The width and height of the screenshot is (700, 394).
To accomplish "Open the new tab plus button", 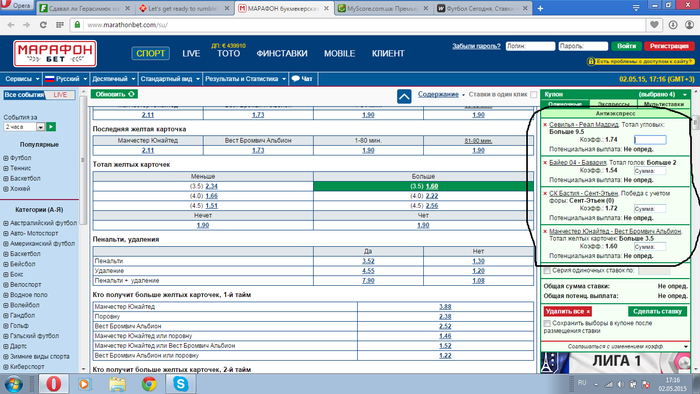I will point(540,8).
